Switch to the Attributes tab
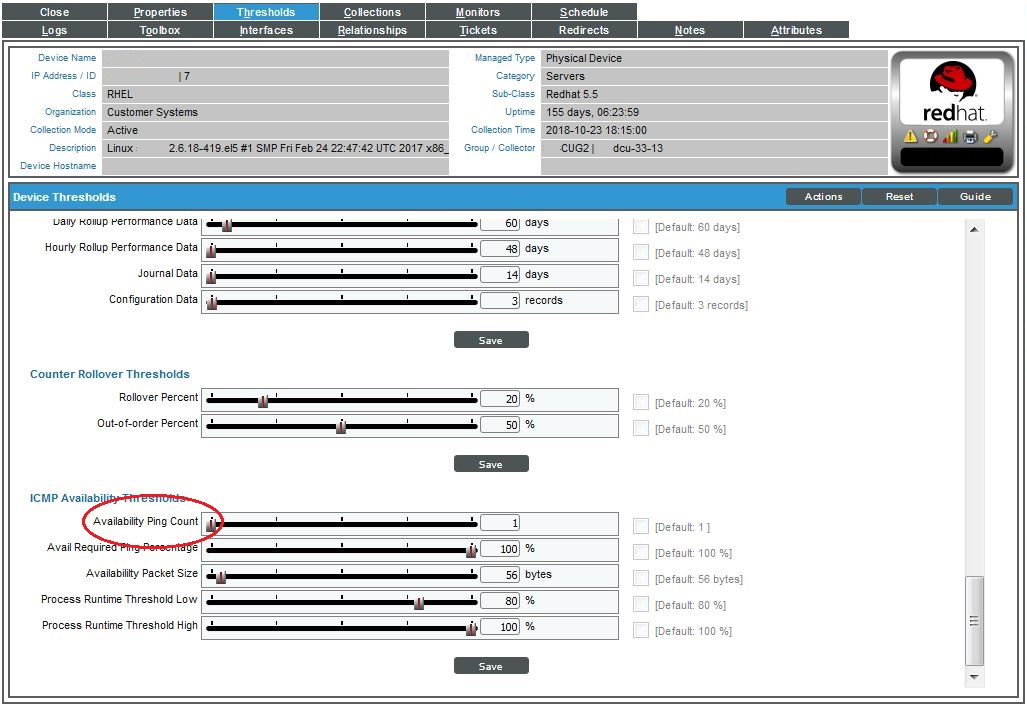 click(x=796, y=29)
